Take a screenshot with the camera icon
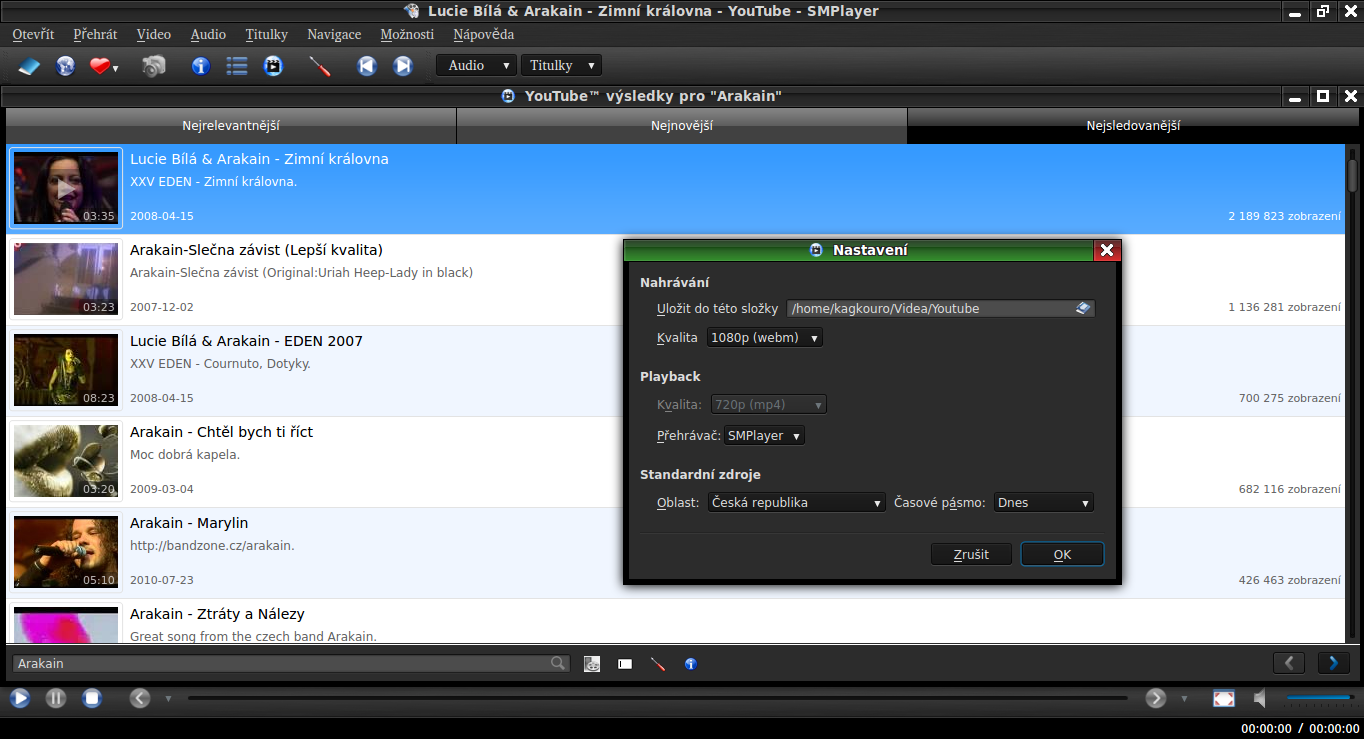This screenshot has width=1364, height=739. click(153, 66)
